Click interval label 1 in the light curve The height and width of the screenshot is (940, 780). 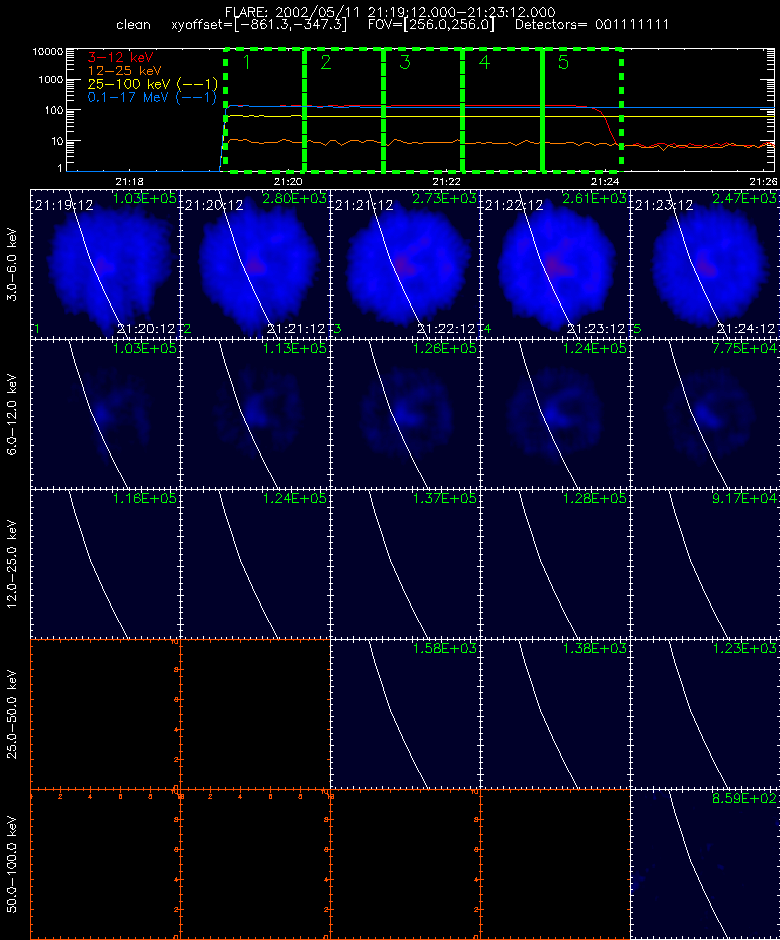(246, 62)
